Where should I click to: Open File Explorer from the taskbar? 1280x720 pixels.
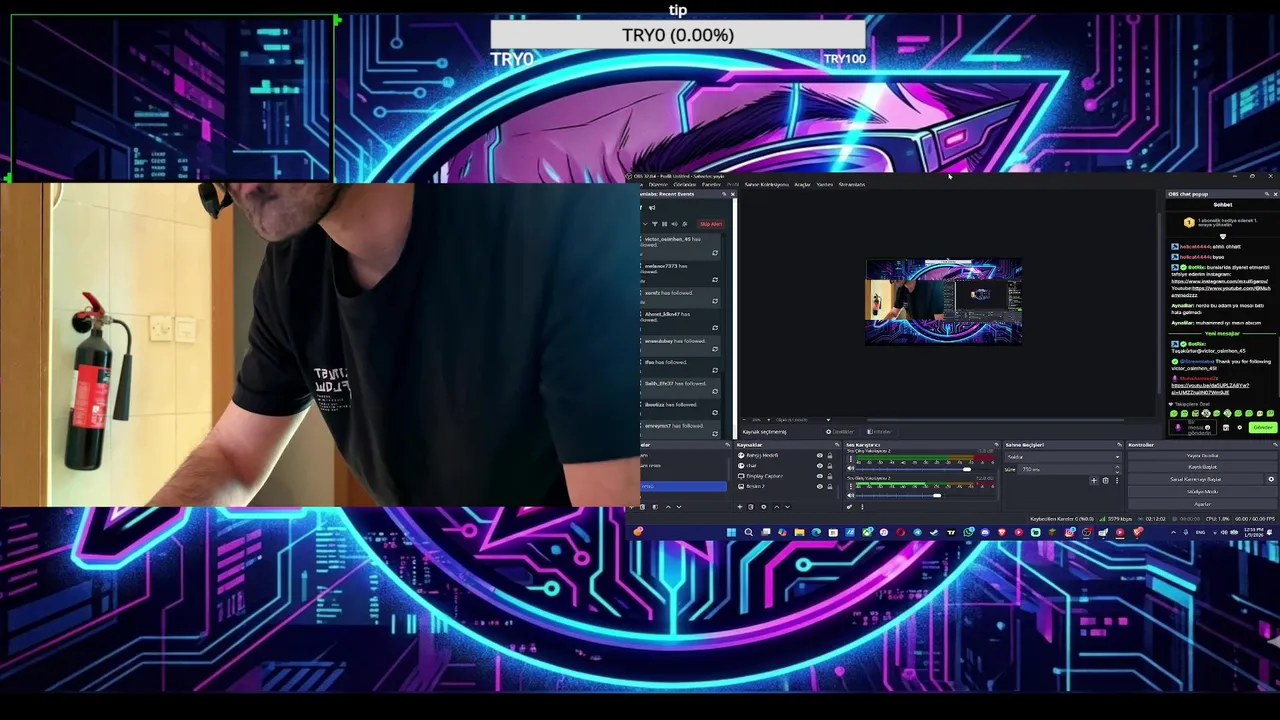click(x=799, y=532)
